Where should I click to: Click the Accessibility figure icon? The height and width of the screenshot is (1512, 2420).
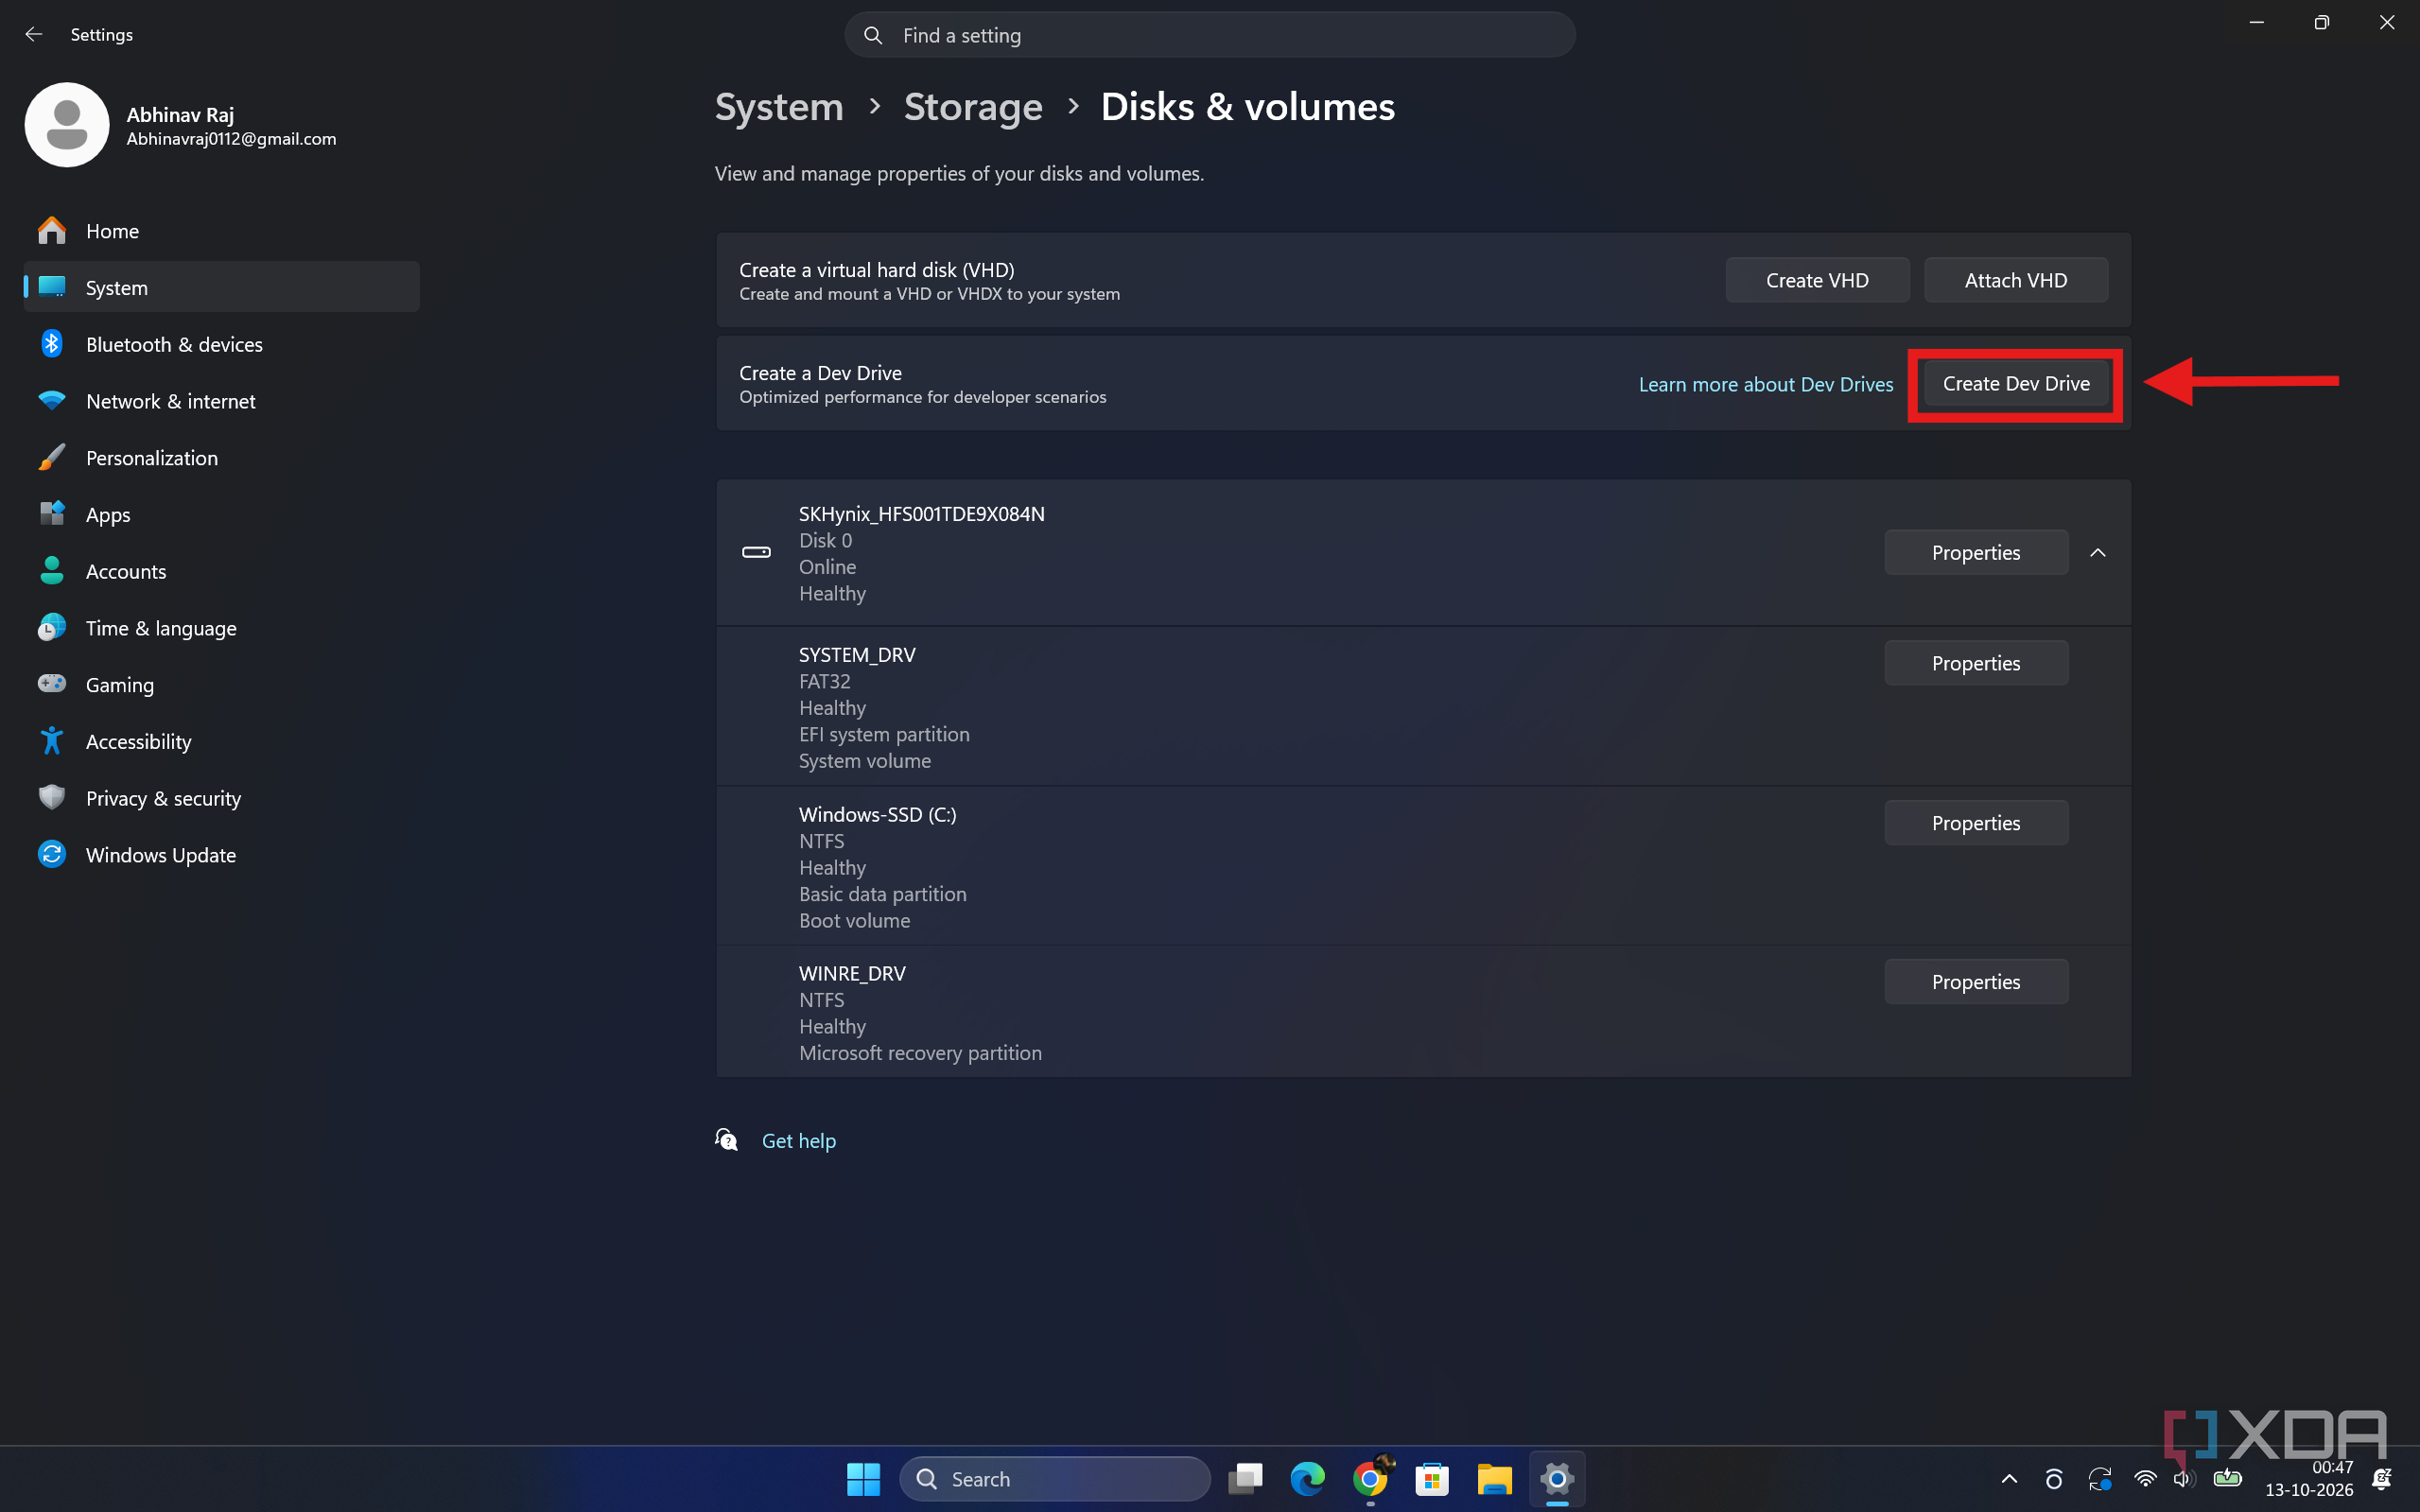click(52, 741)
